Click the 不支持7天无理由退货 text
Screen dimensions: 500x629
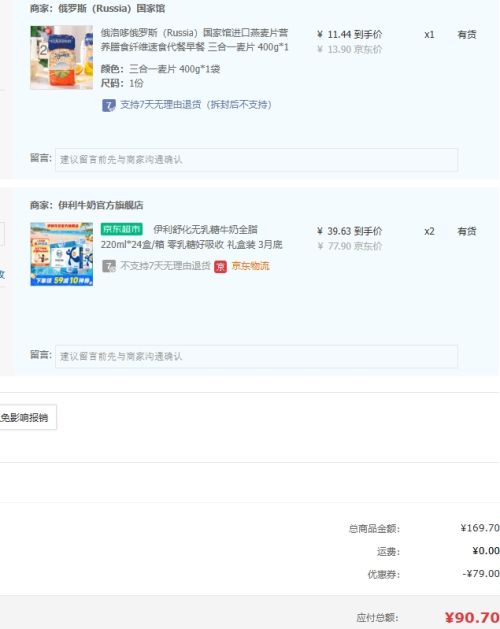click(x=165, y=266)
